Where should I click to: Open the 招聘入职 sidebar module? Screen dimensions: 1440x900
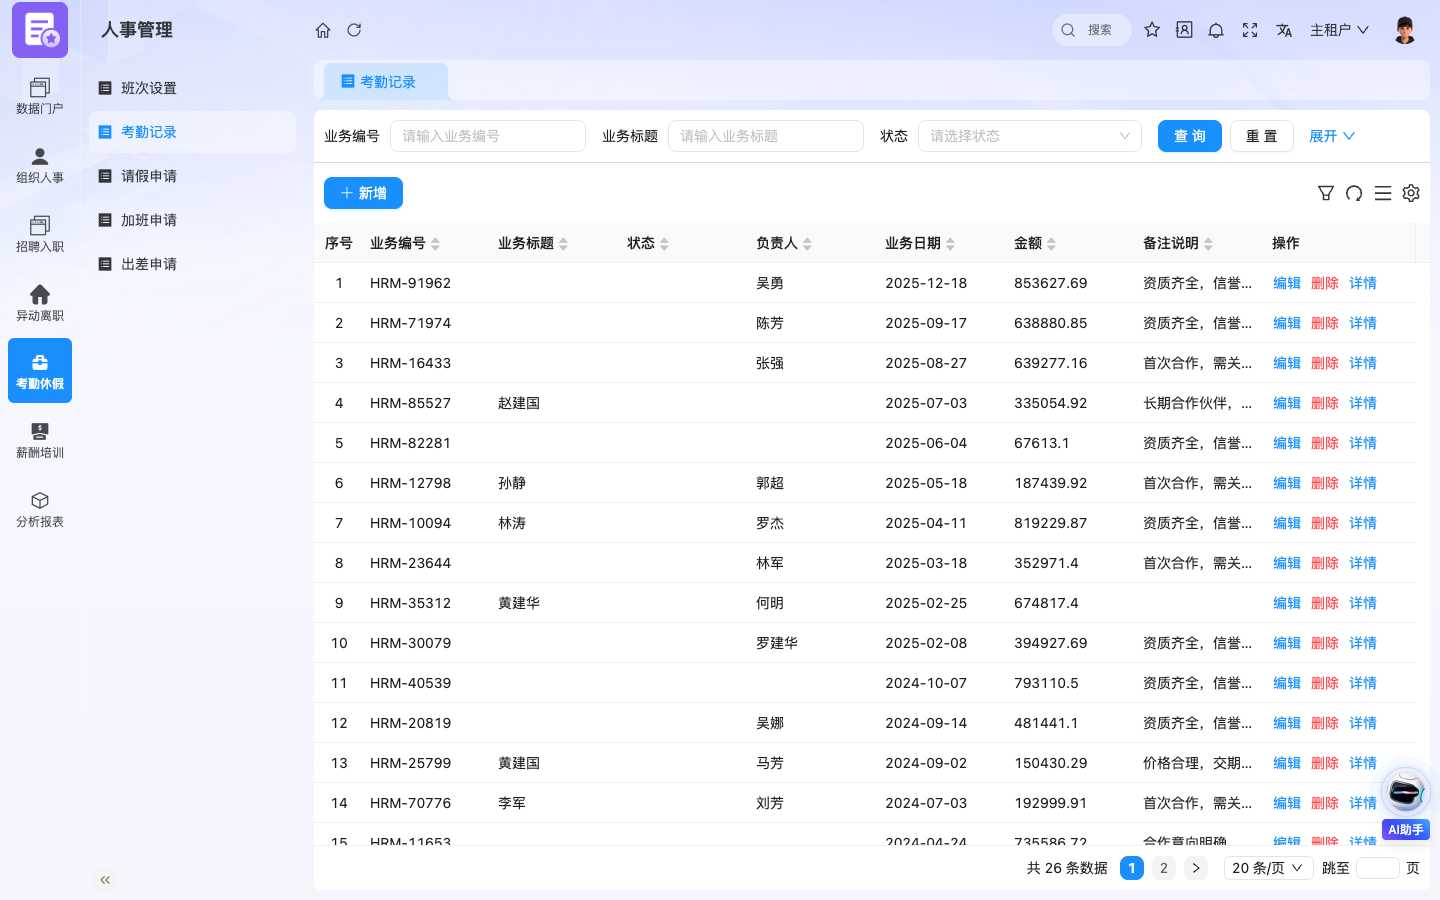[40, 234]
